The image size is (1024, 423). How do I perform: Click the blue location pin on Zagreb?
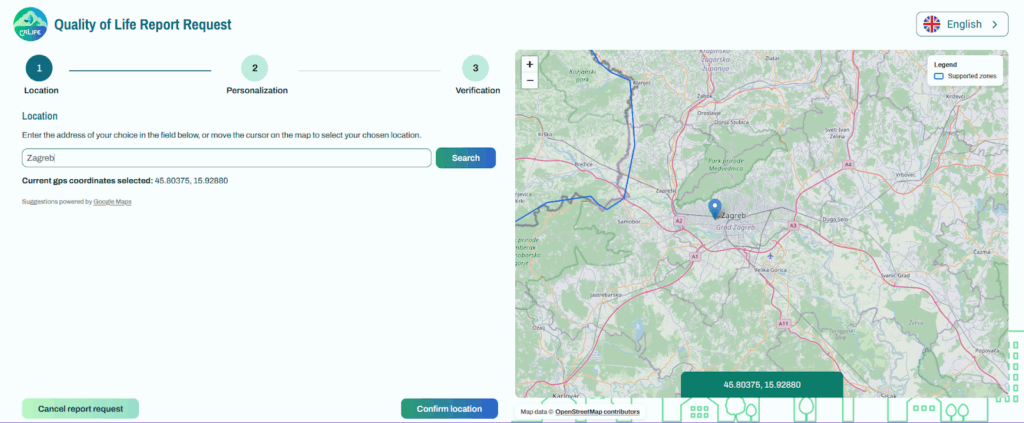pos(714,208)
